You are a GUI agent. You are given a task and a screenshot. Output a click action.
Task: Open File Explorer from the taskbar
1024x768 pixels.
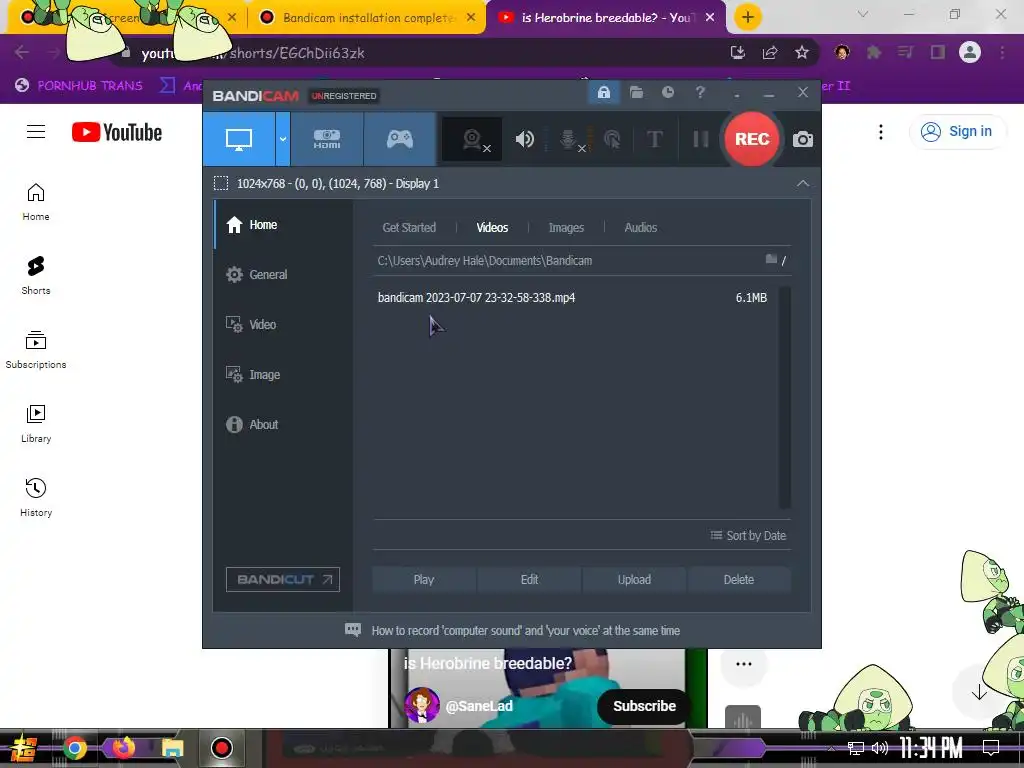172,748
